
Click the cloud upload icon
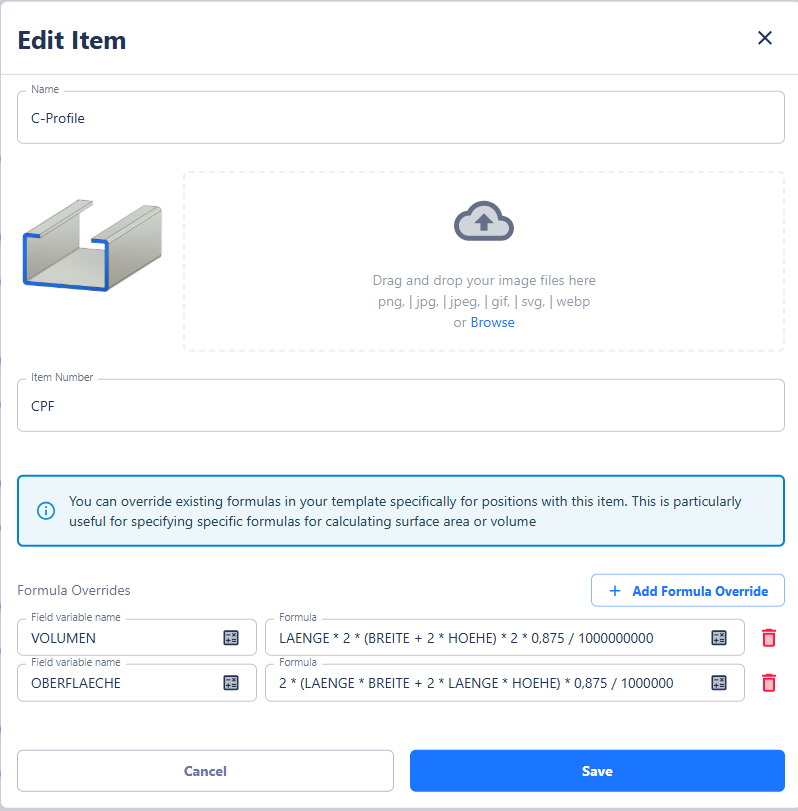click(x=484, y=222)
